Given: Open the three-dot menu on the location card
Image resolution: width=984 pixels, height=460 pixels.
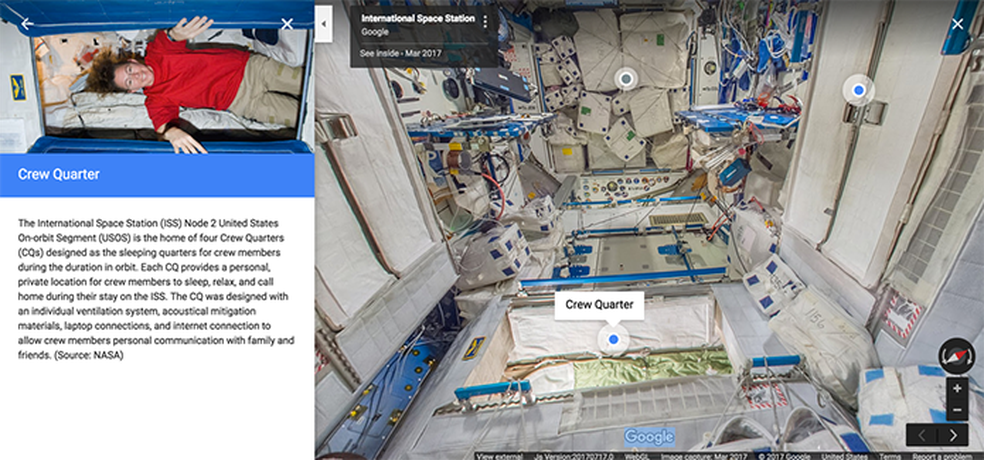Looking at the screenshot, I should [485, 22].
